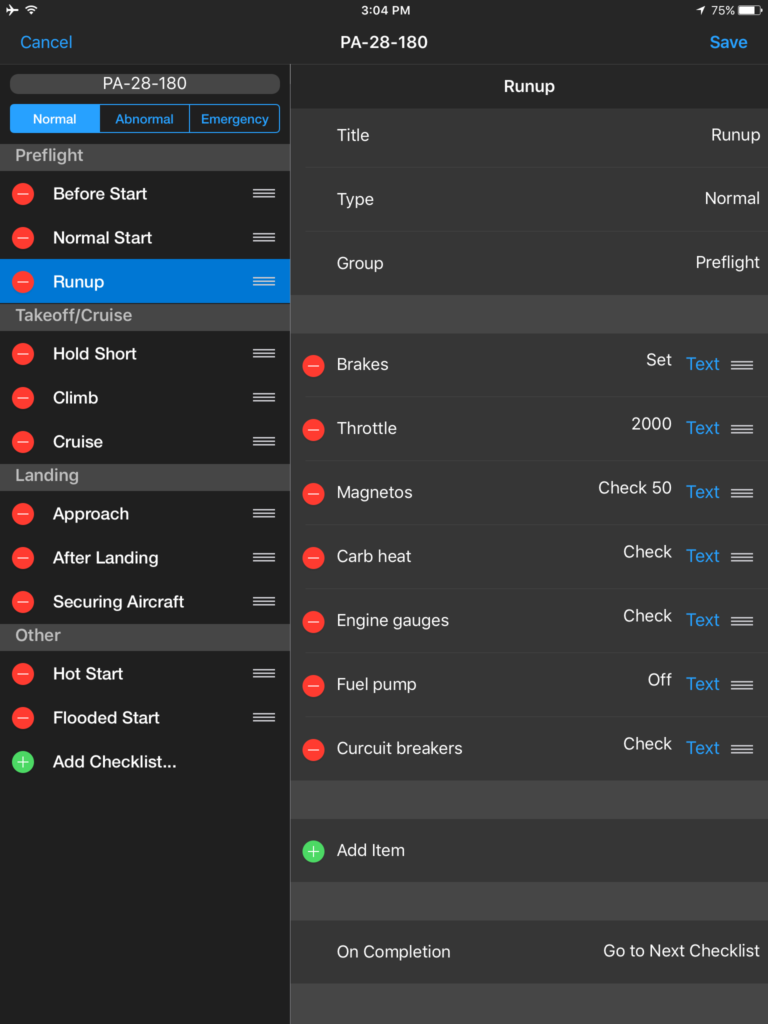Tap Add Checklist... label
This screenshot has width=768, height=1024.
pyautogui.click(x=115, y=762)
